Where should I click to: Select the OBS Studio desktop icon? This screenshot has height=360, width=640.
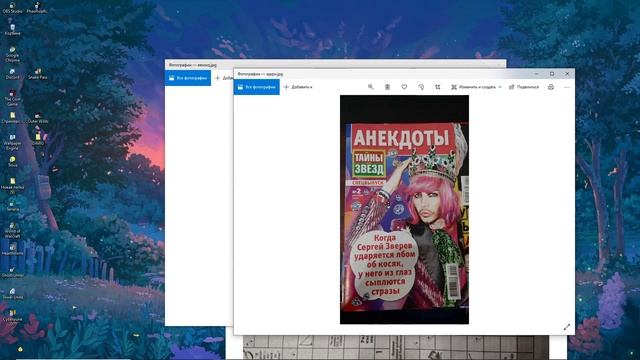[x=13, y=8]
